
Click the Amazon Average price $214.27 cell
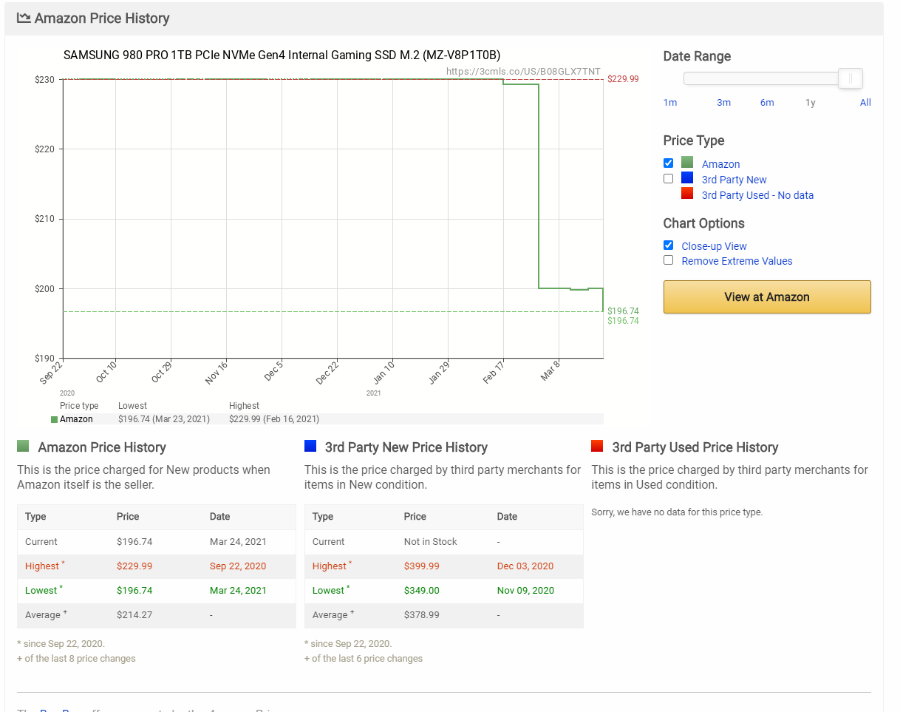pos(135,615)
